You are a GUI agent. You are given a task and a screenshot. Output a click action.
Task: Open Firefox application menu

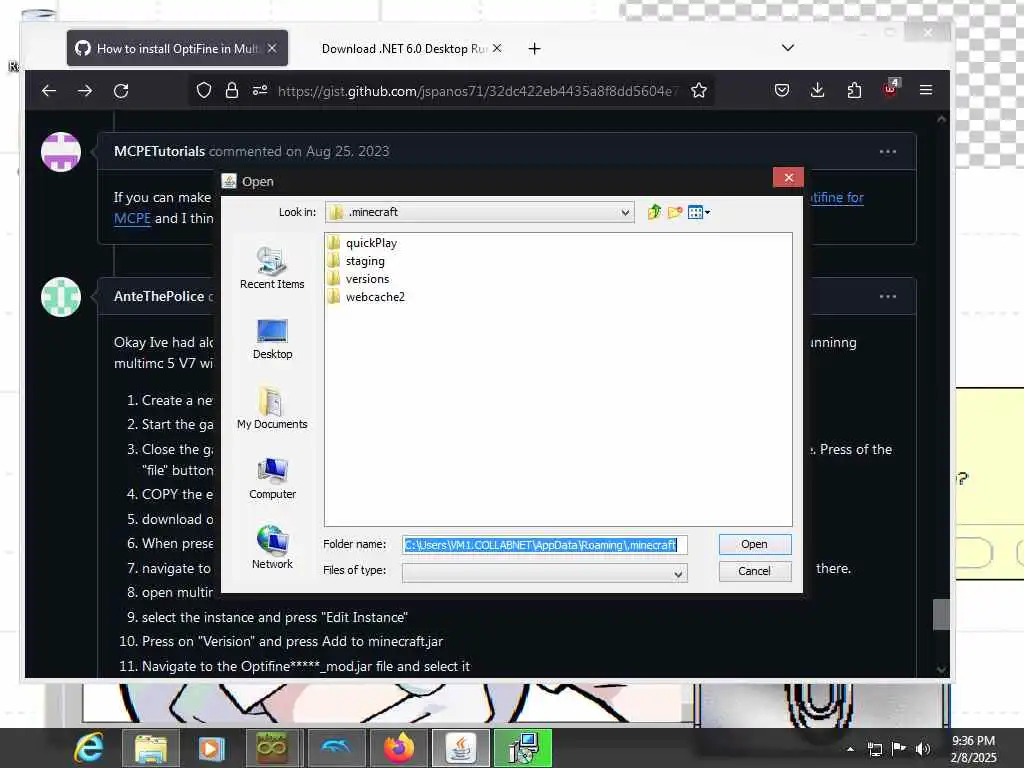point(926,90)
